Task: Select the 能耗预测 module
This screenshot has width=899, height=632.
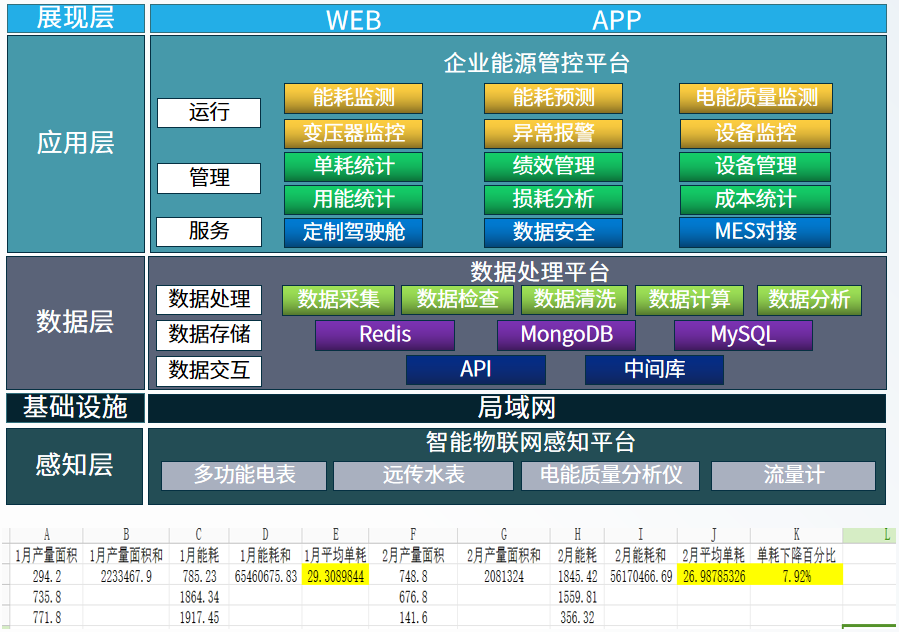Action: 553,98
